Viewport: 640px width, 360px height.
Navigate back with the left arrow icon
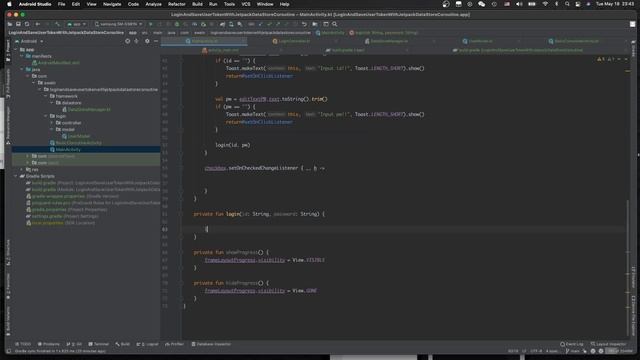click(38, 24)
